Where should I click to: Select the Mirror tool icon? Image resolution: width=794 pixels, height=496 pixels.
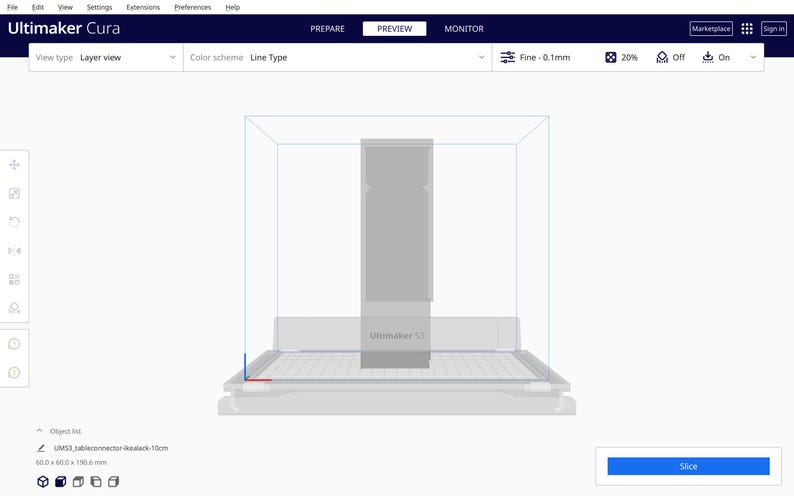[x=14, y=251]
